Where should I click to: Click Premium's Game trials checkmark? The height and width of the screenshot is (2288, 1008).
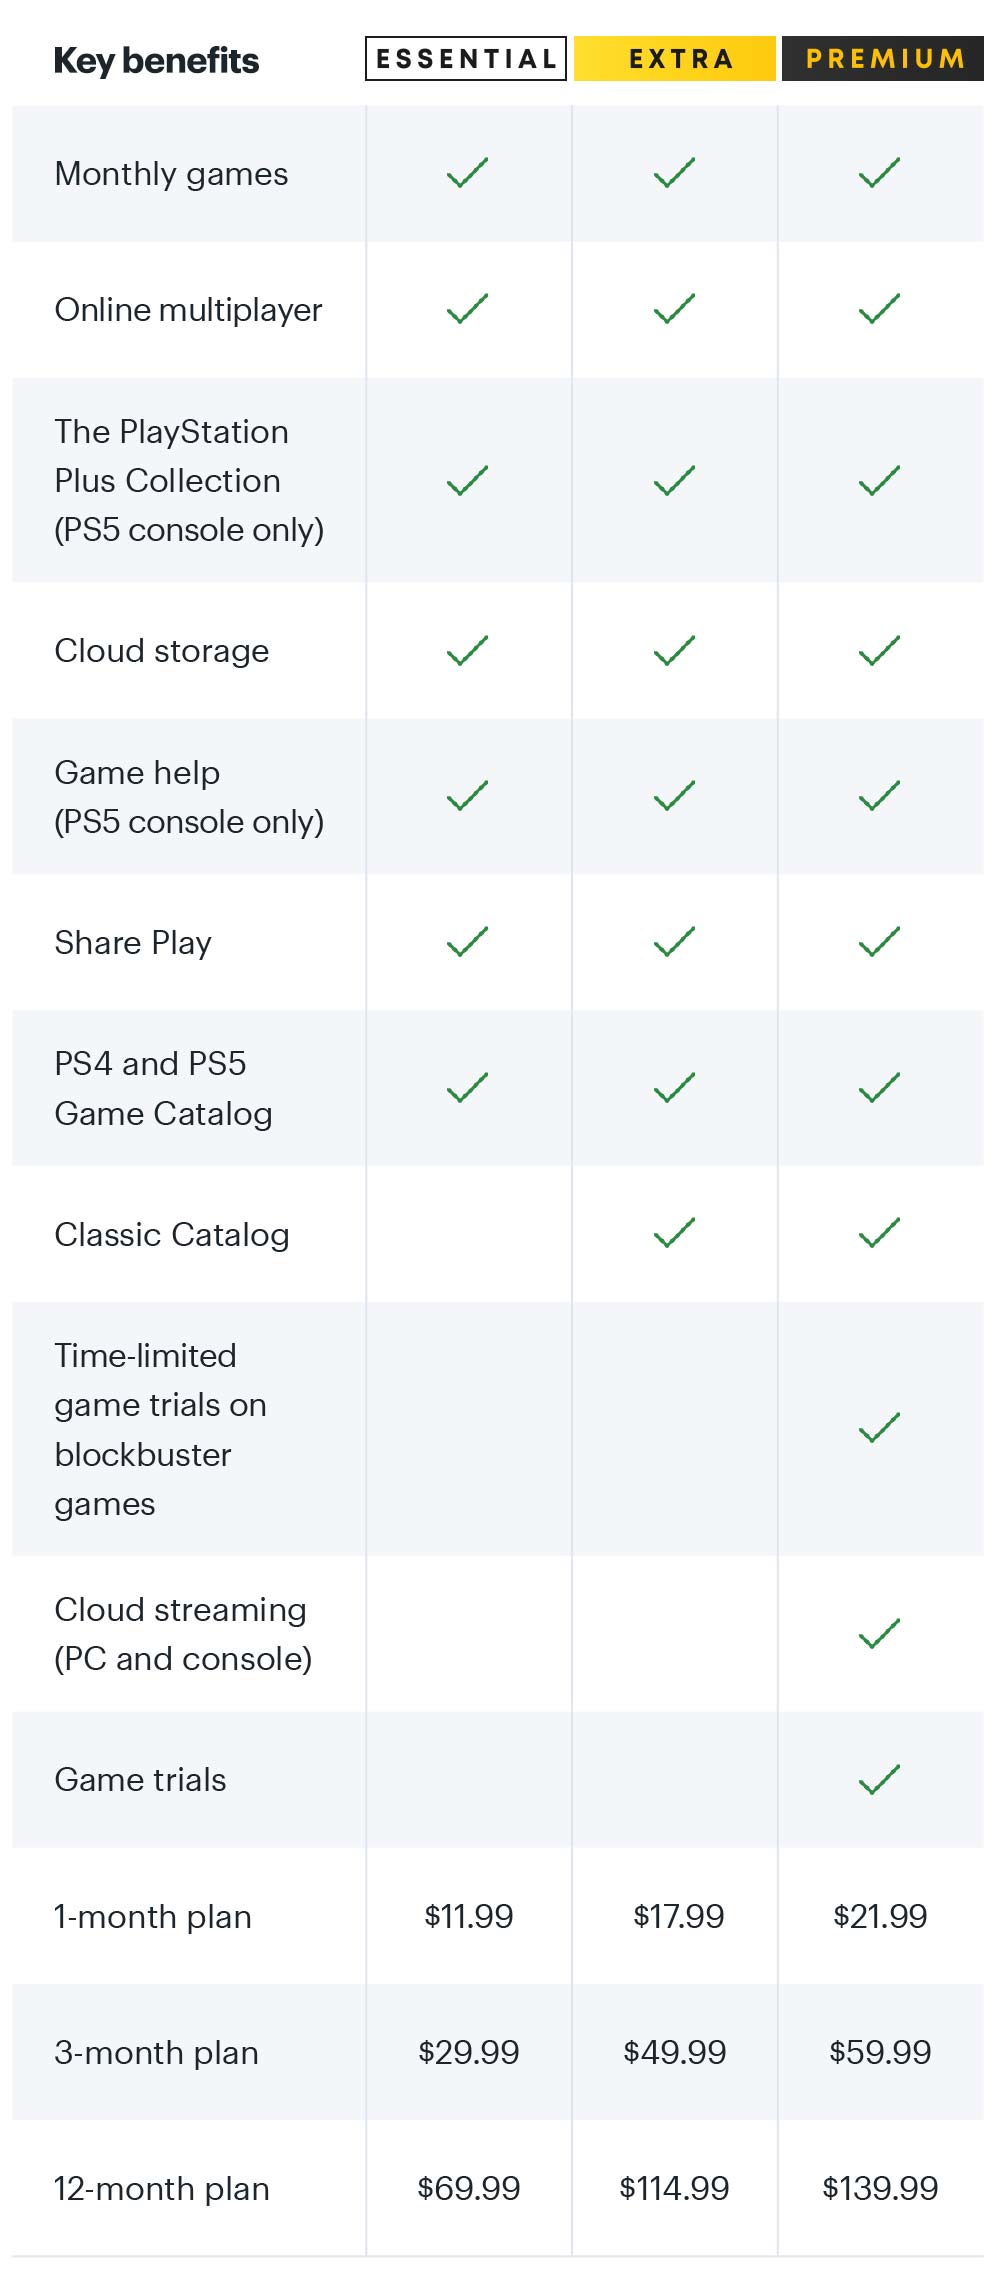[880, 1779]
